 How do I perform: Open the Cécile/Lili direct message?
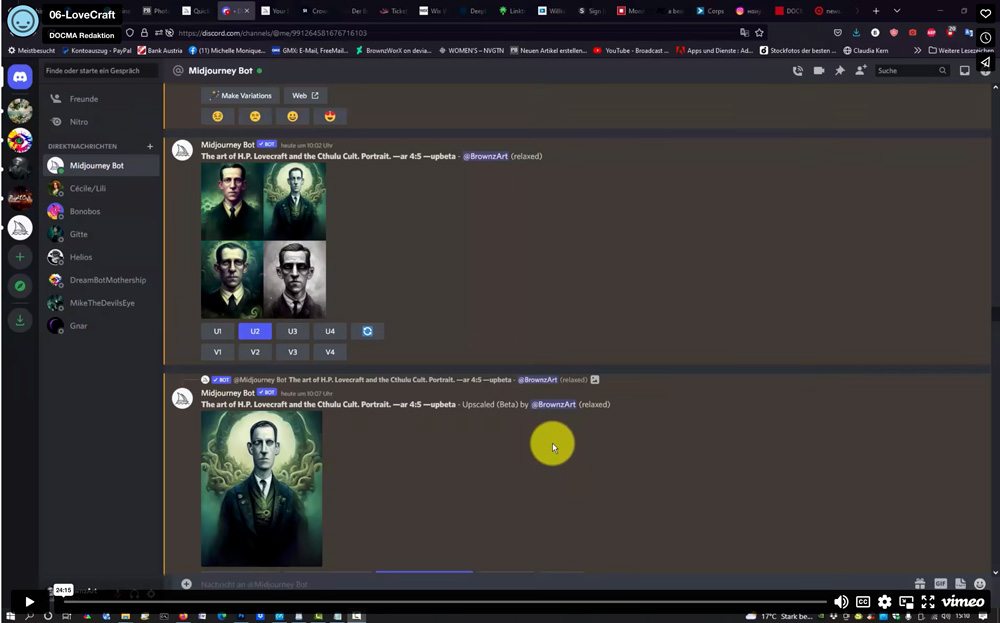[x=101, y=188]
